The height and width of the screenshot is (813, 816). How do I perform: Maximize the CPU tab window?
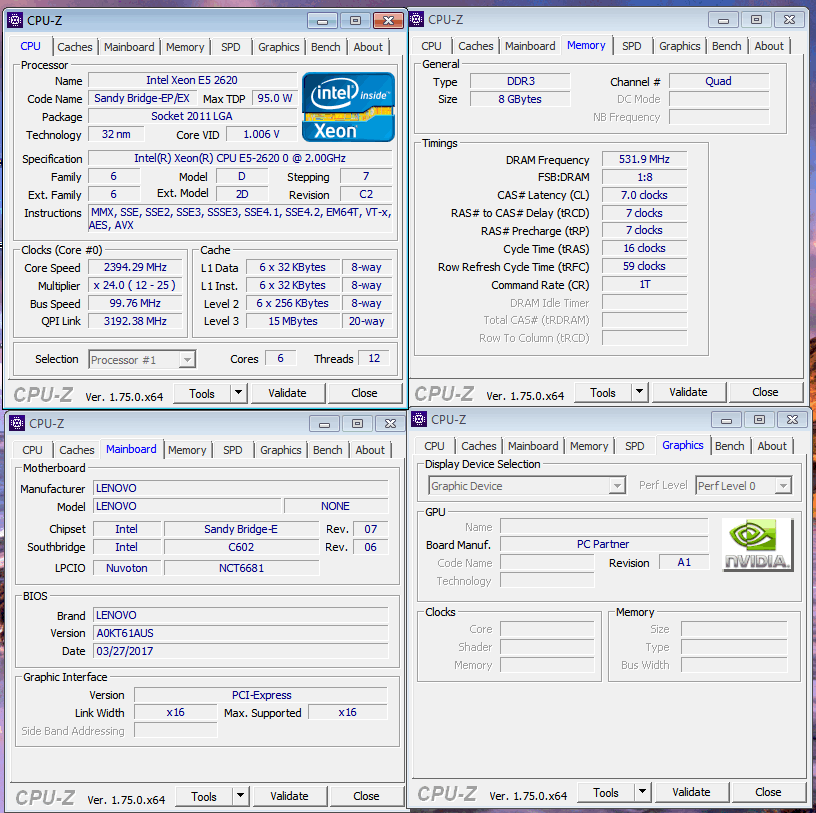[x=355, y=21]
